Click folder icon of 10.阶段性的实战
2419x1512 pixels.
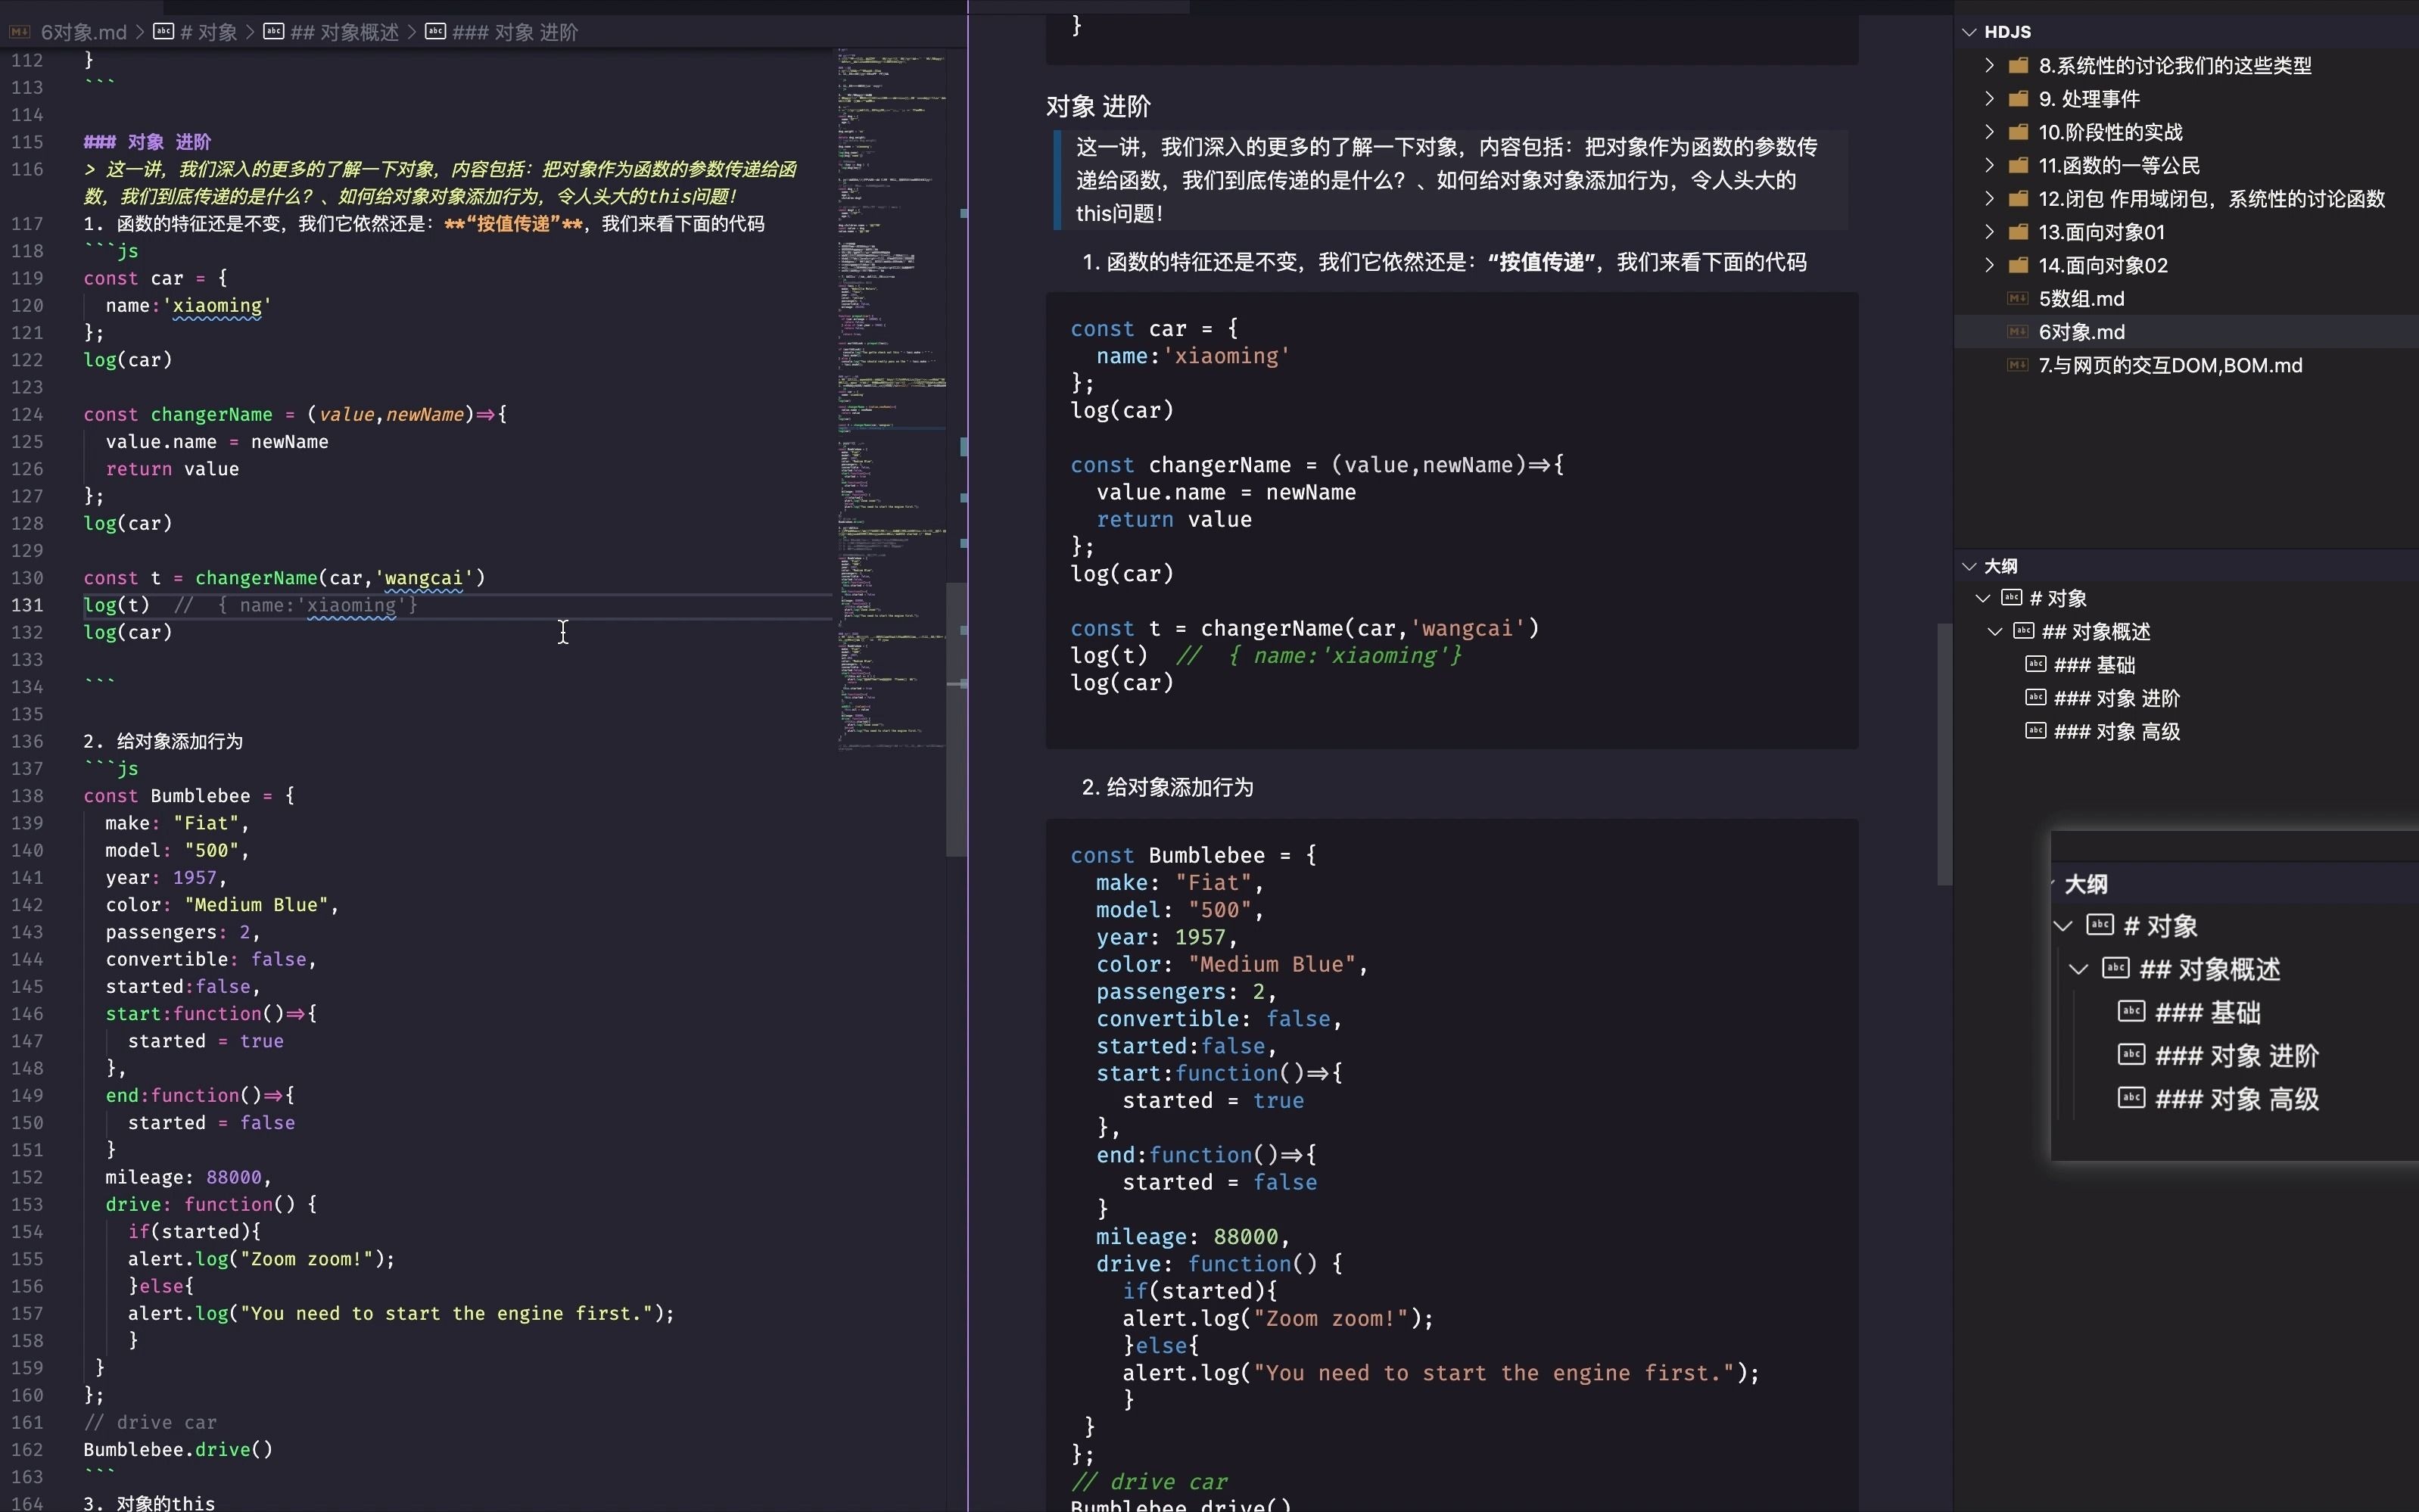(2019, 132)
